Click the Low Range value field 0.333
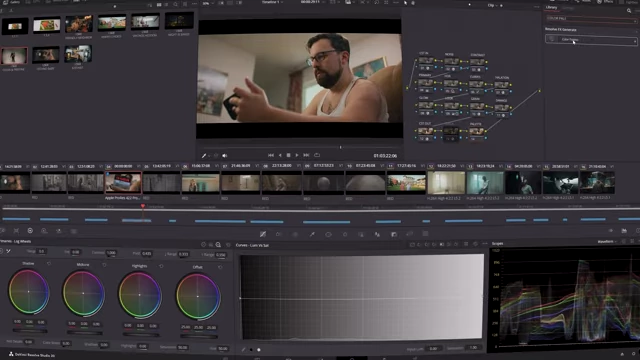 (x=184, y=254)
